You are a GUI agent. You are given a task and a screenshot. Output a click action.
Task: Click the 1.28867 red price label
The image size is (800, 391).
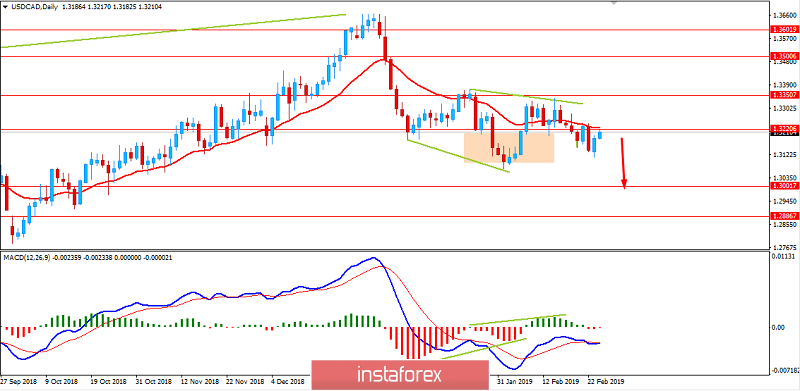tap(785, 216)
